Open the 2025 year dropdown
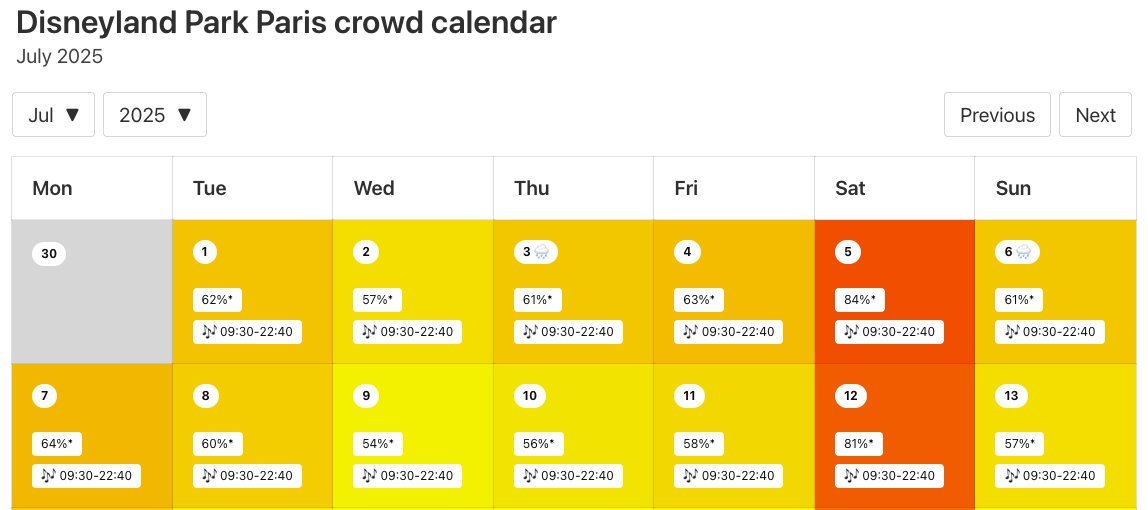This screenshot has width=1148, height=510. (x=155, y=115)
